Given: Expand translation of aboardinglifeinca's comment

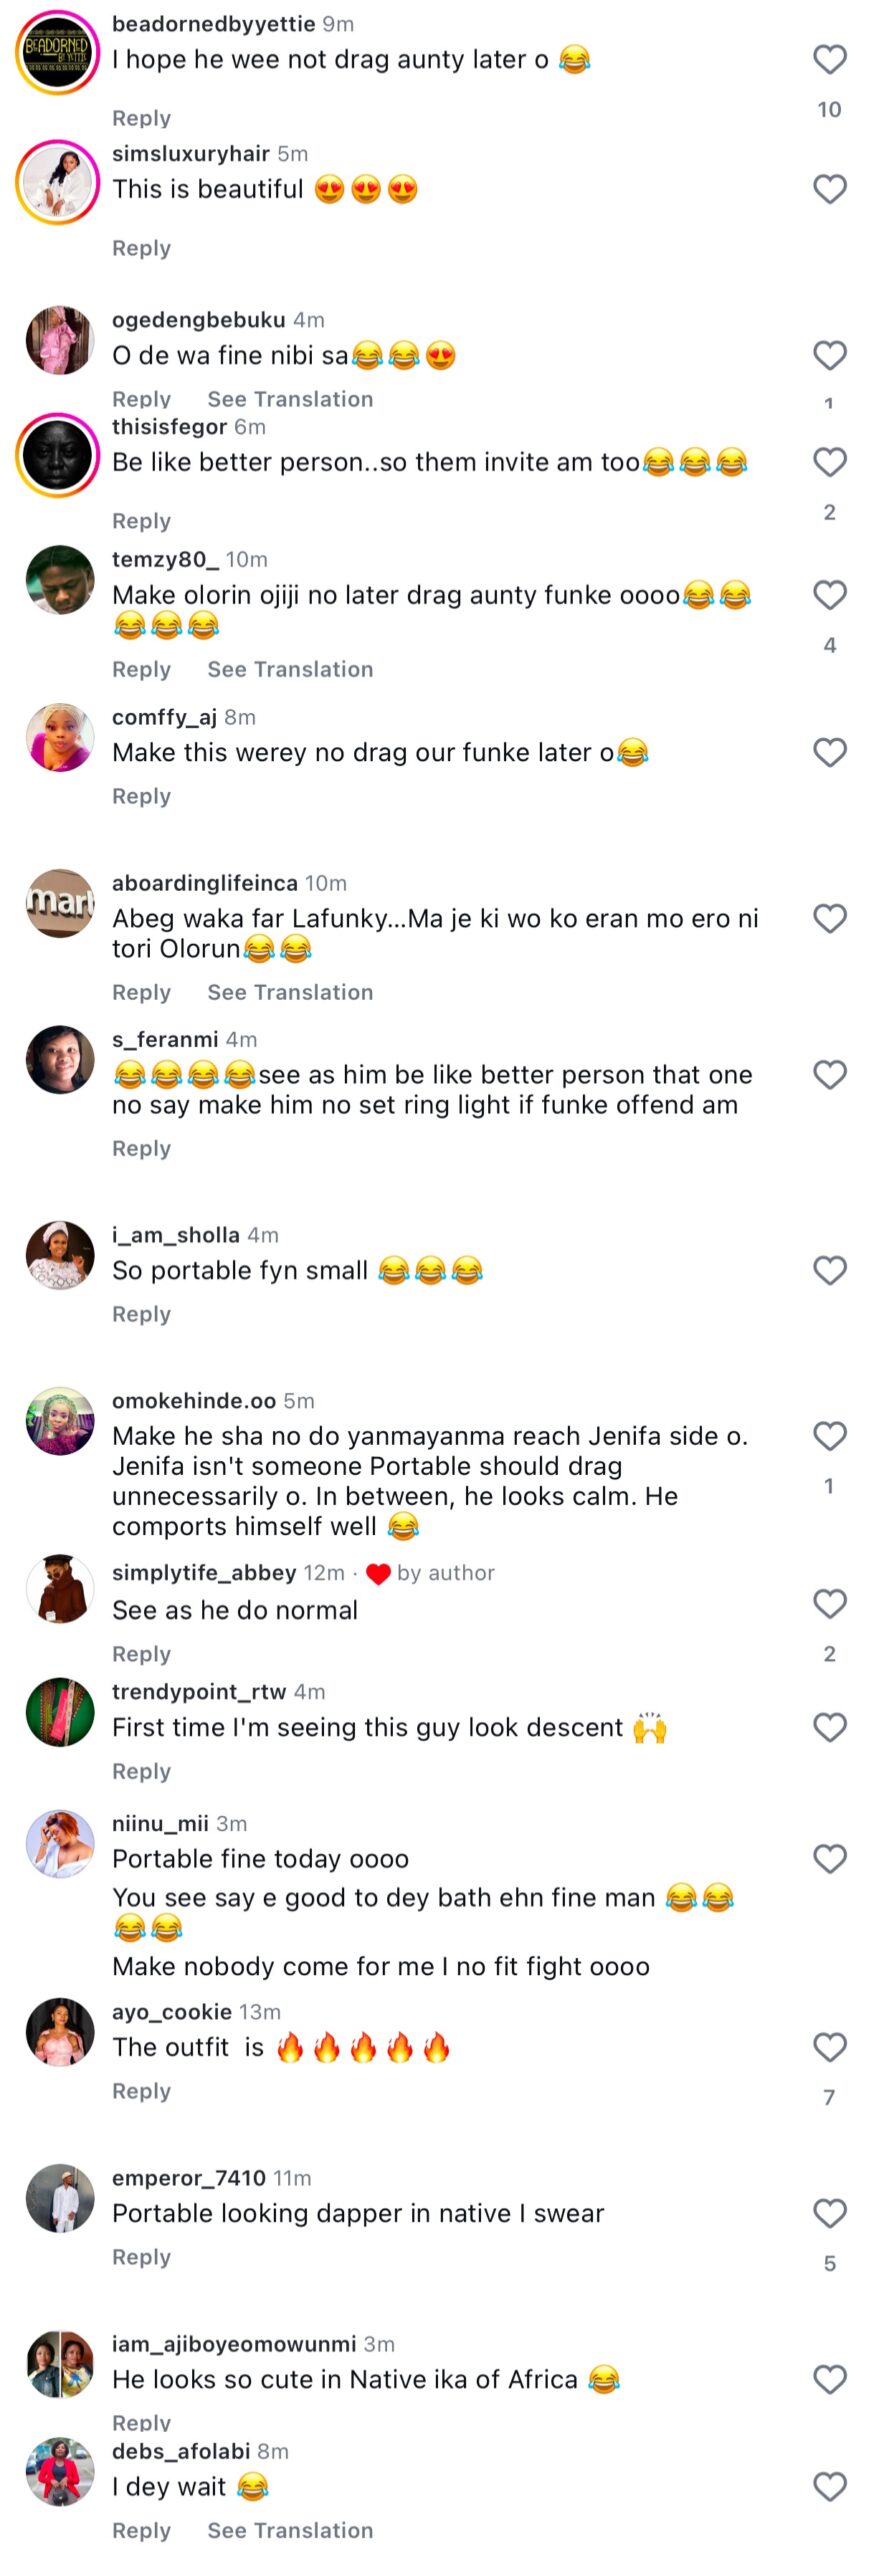Looking at the screenshot, I should point(290,992).
